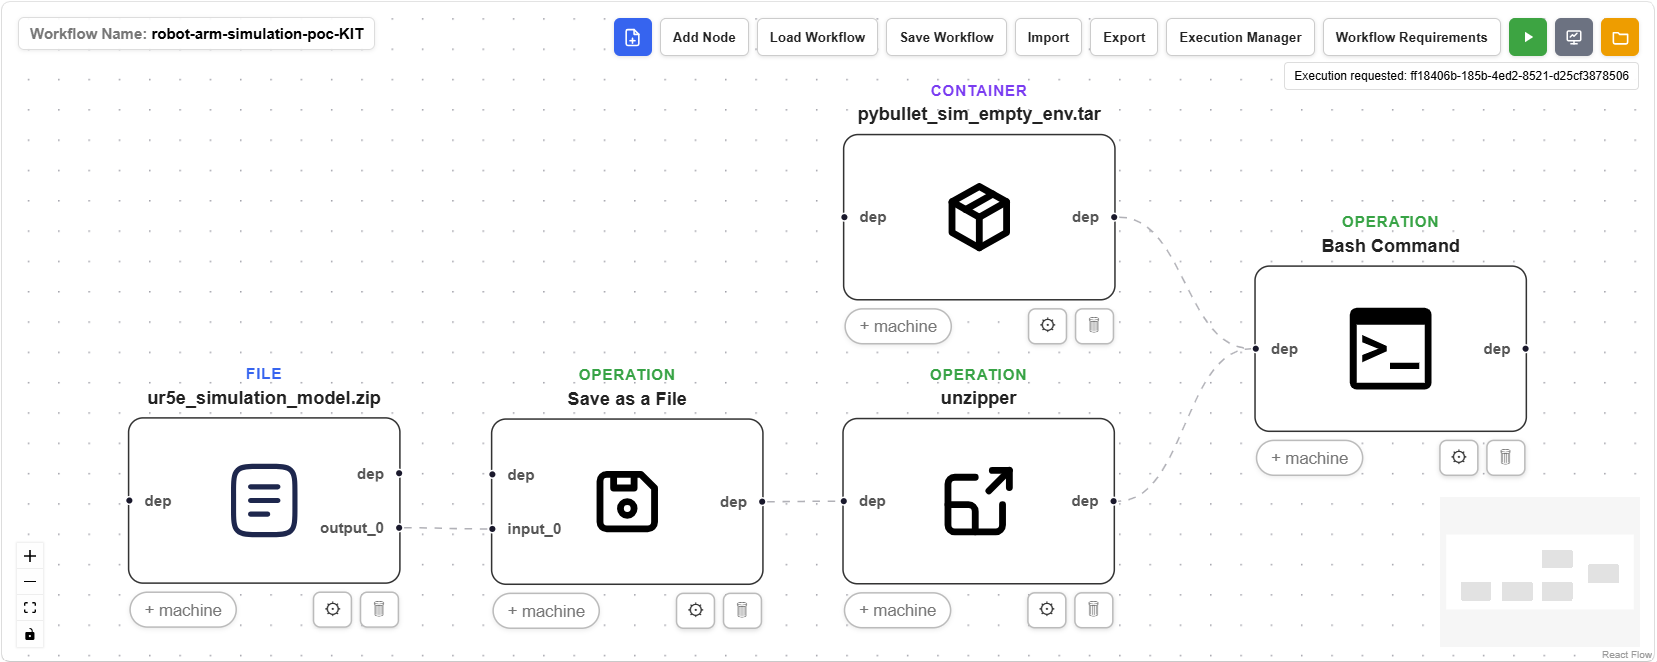Open the gray monitor icon button
The width and height of the screenshot is (1657, 662).
coord(1573,37)
